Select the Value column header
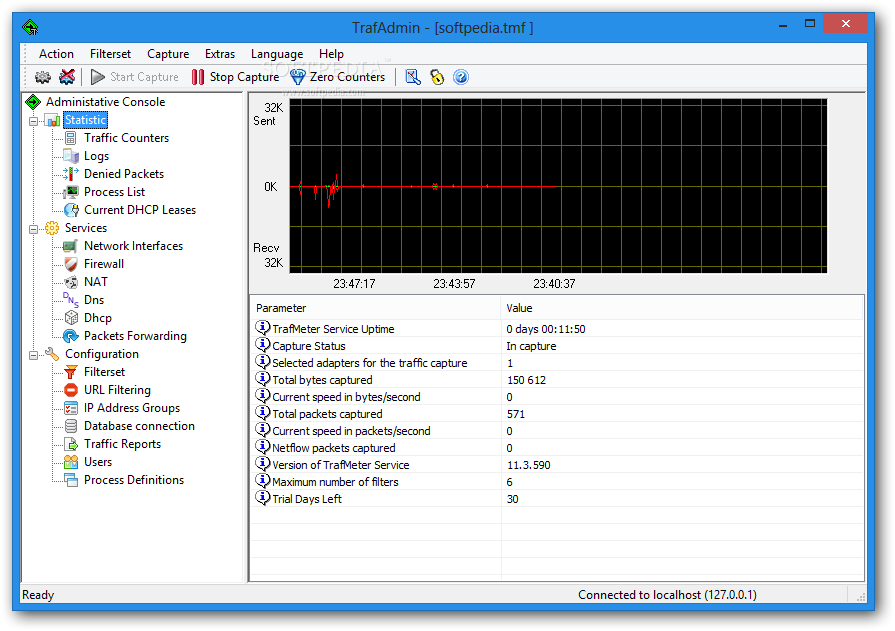 click(682, 308)
